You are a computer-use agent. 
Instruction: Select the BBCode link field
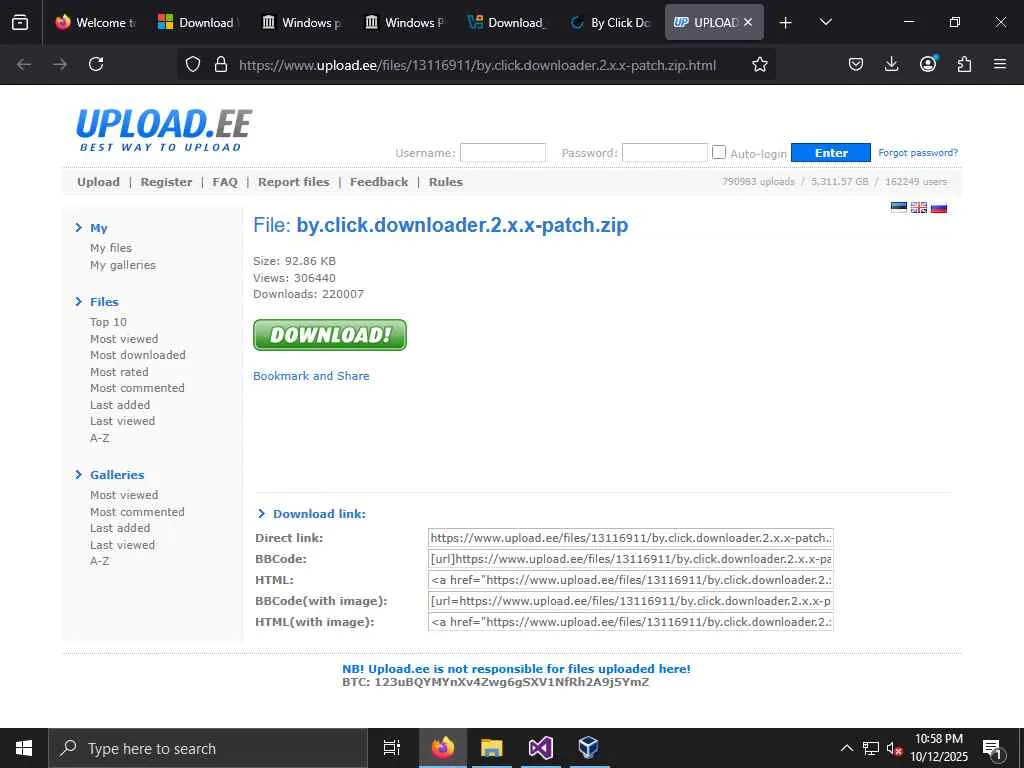631,559
